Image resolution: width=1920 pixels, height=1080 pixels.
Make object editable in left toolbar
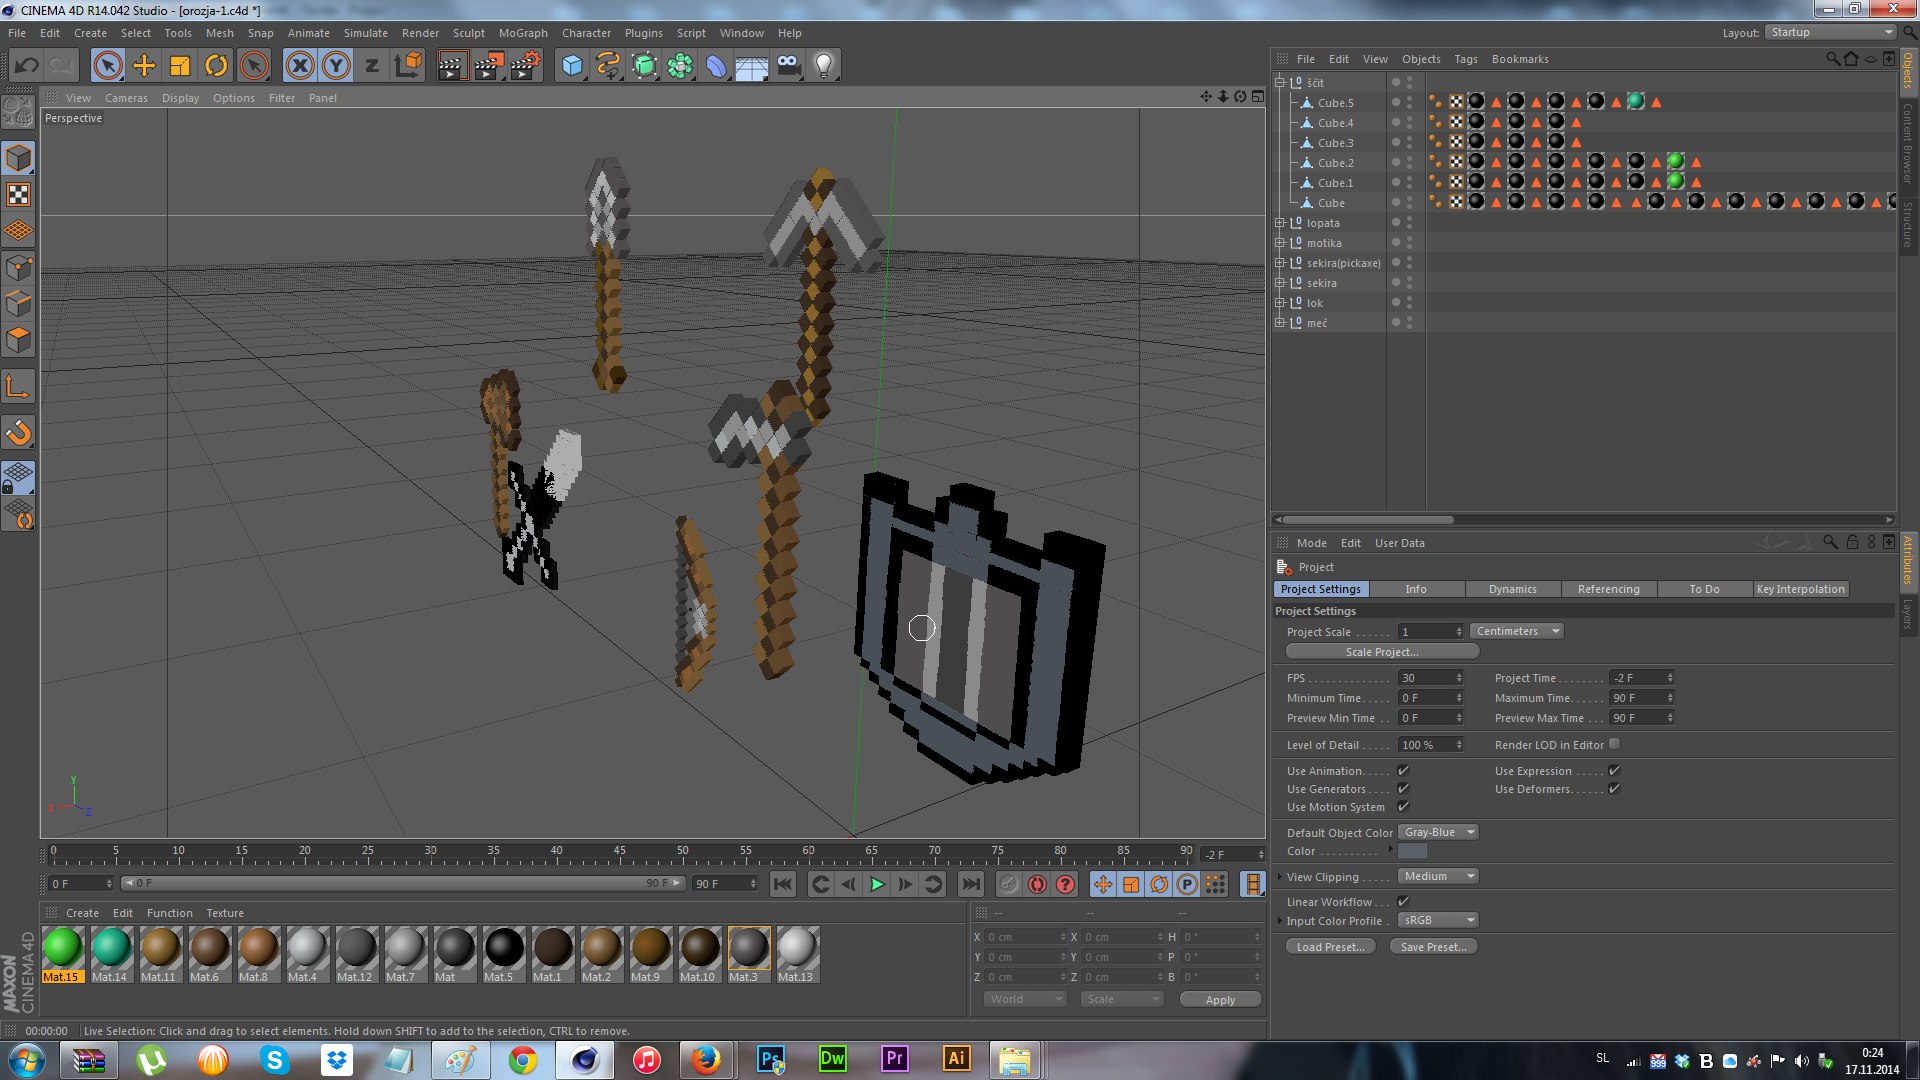(18, 112)
